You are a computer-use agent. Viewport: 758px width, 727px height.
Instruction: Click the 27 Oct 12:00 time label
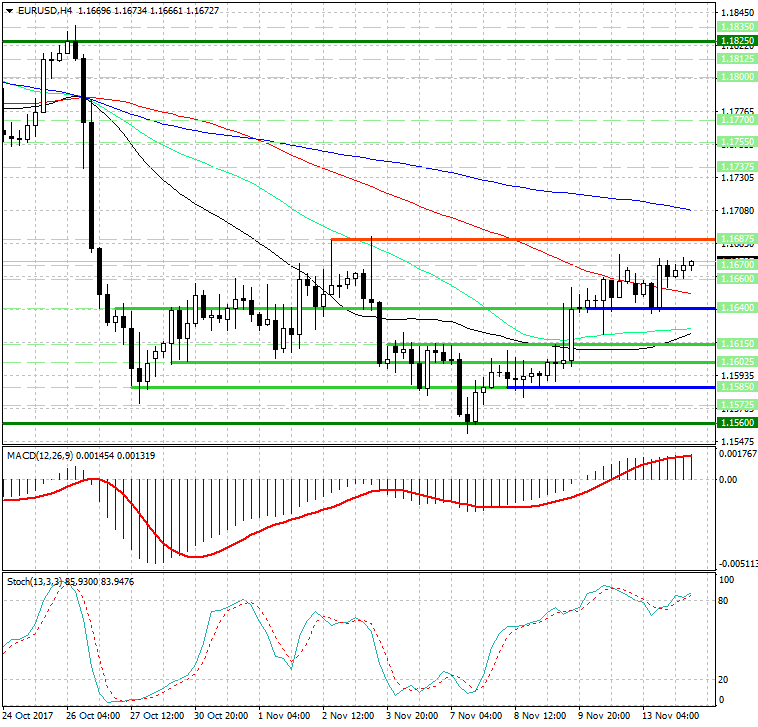(x=157, y=715)
